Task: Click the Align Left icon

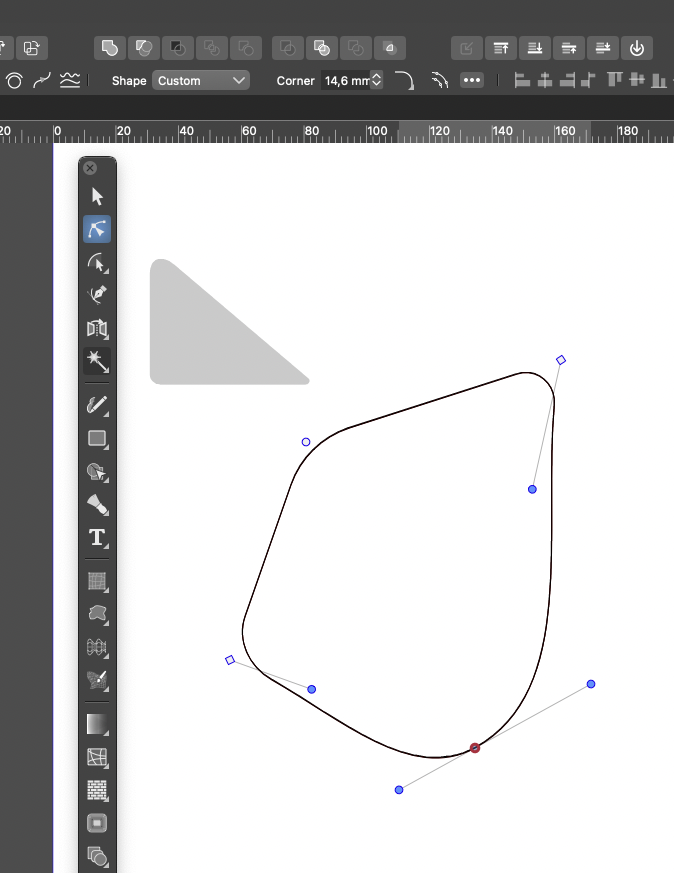Action: 522,81
